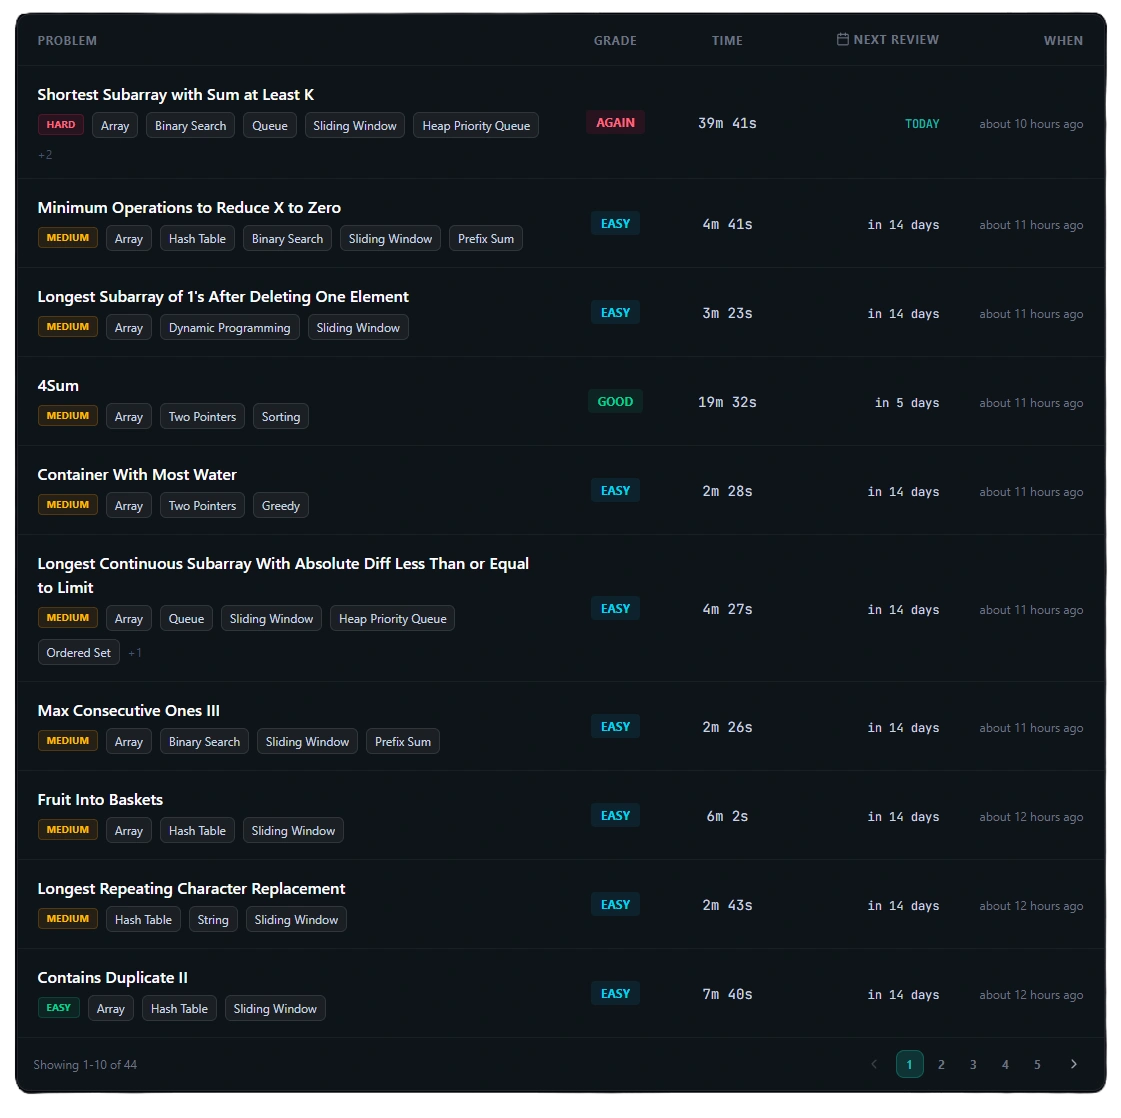
Task: Select the String tag
Action: click(213, 919)
